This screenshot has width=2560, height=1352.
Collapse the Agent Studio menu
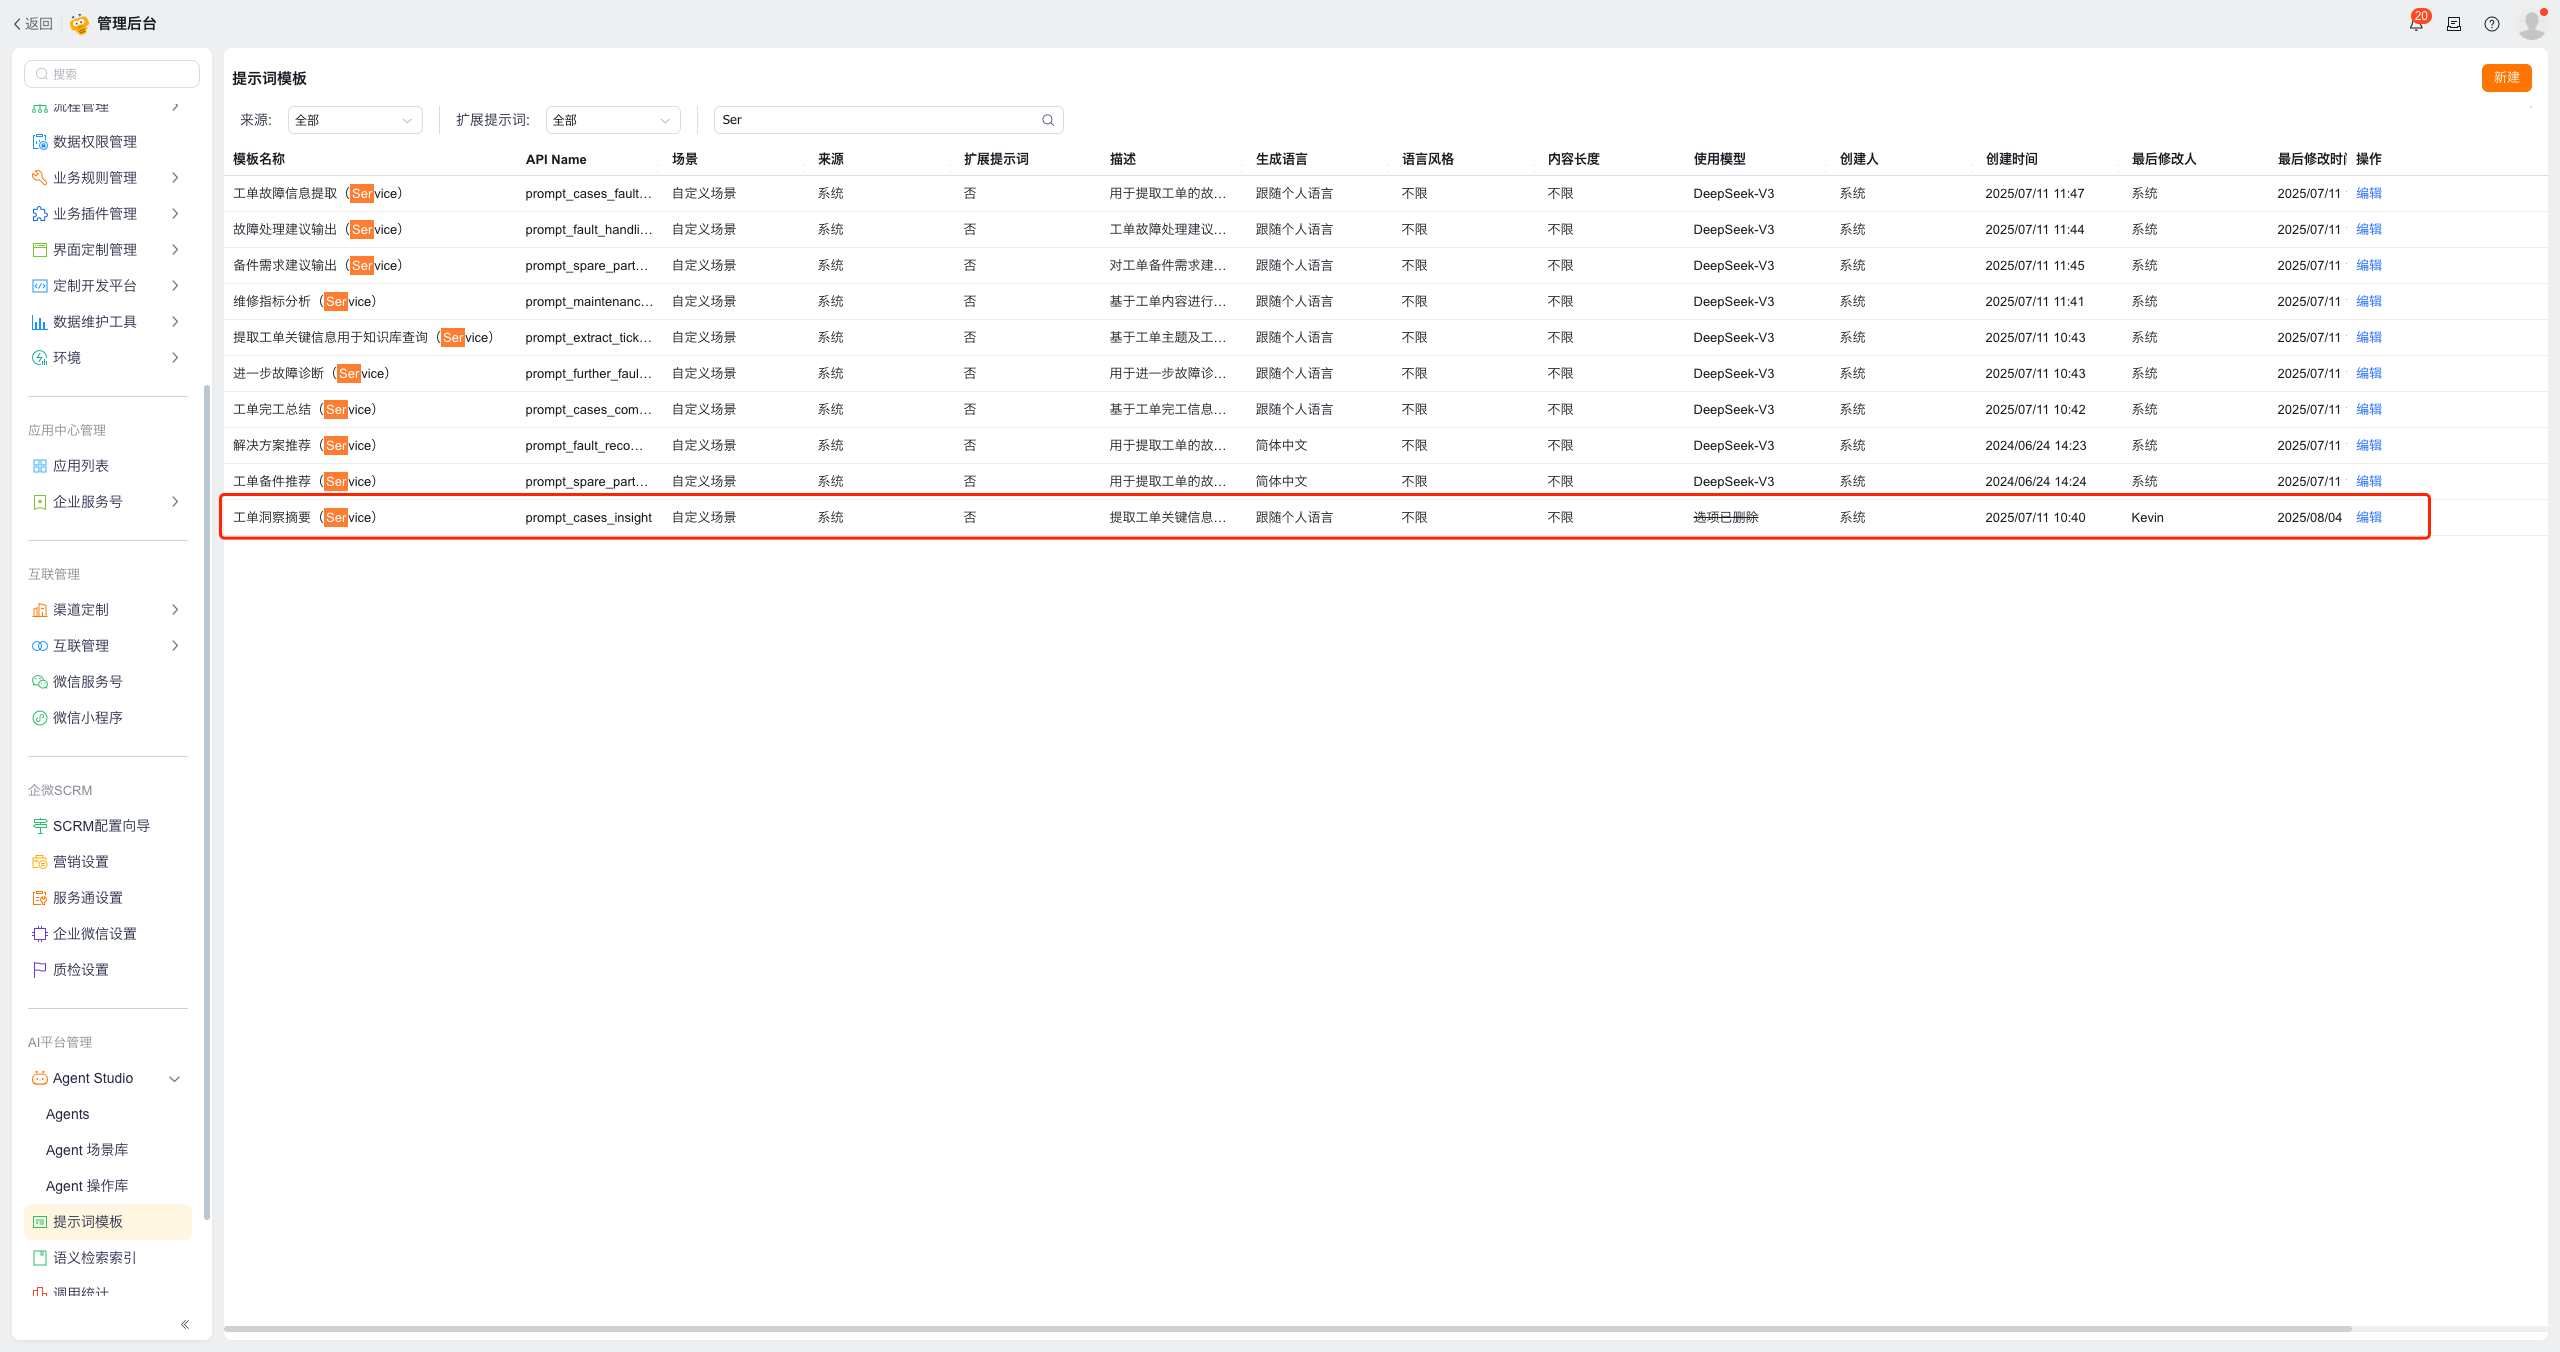tap(175, 1078)
